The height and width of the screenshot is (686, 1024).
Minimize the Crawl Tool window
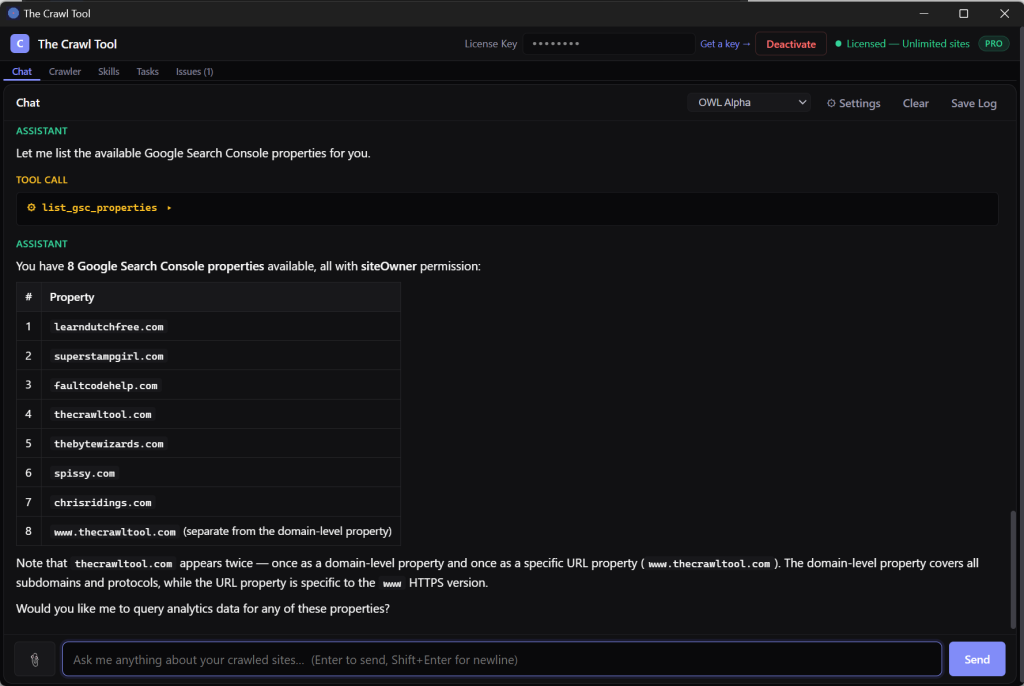point(923,13)
